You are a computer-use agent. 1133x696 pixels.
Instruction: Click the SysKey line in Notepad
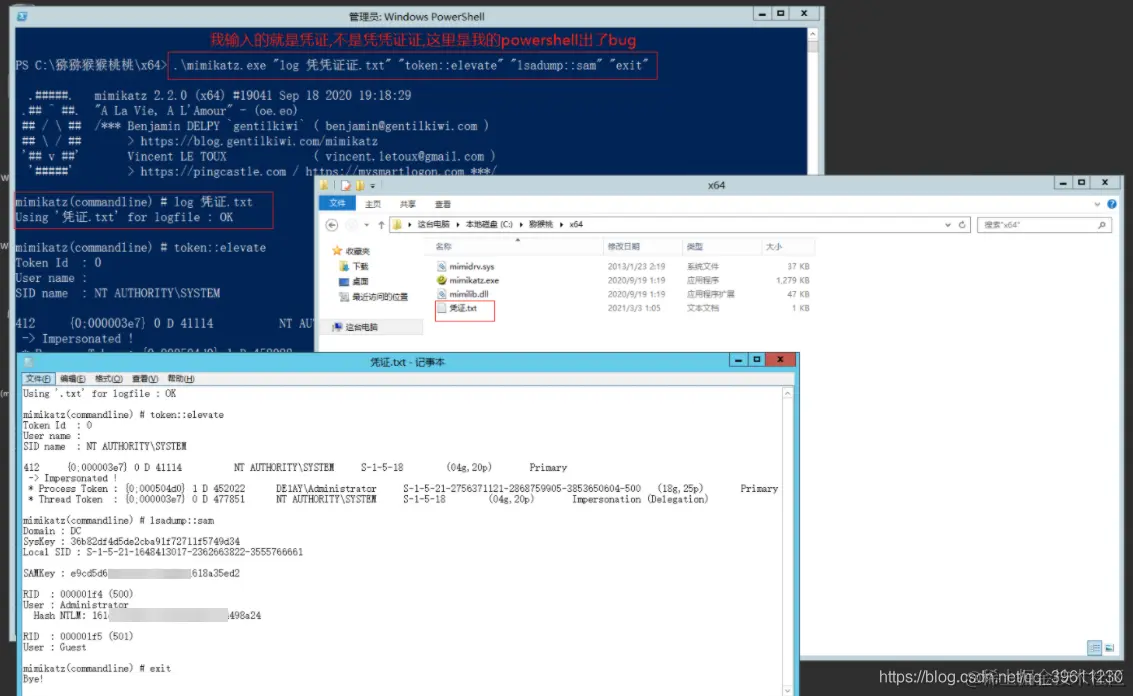(x=132, y=541)
